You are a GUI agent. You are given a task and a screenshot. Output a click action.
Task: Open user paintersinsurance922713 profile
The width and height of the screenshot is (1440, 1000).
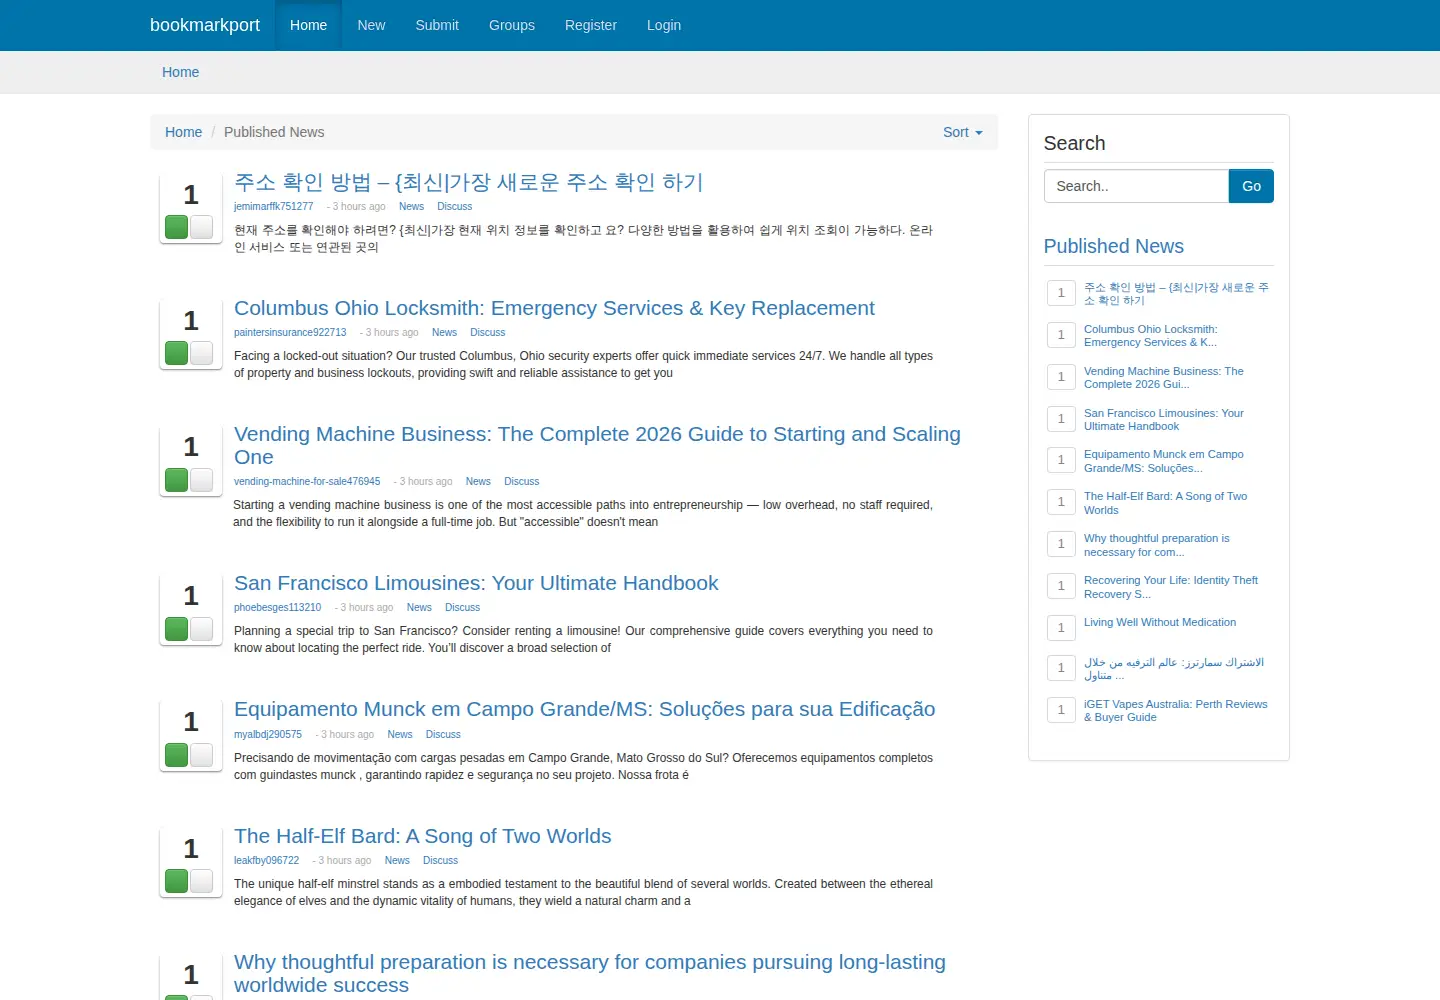click(290, 332)
